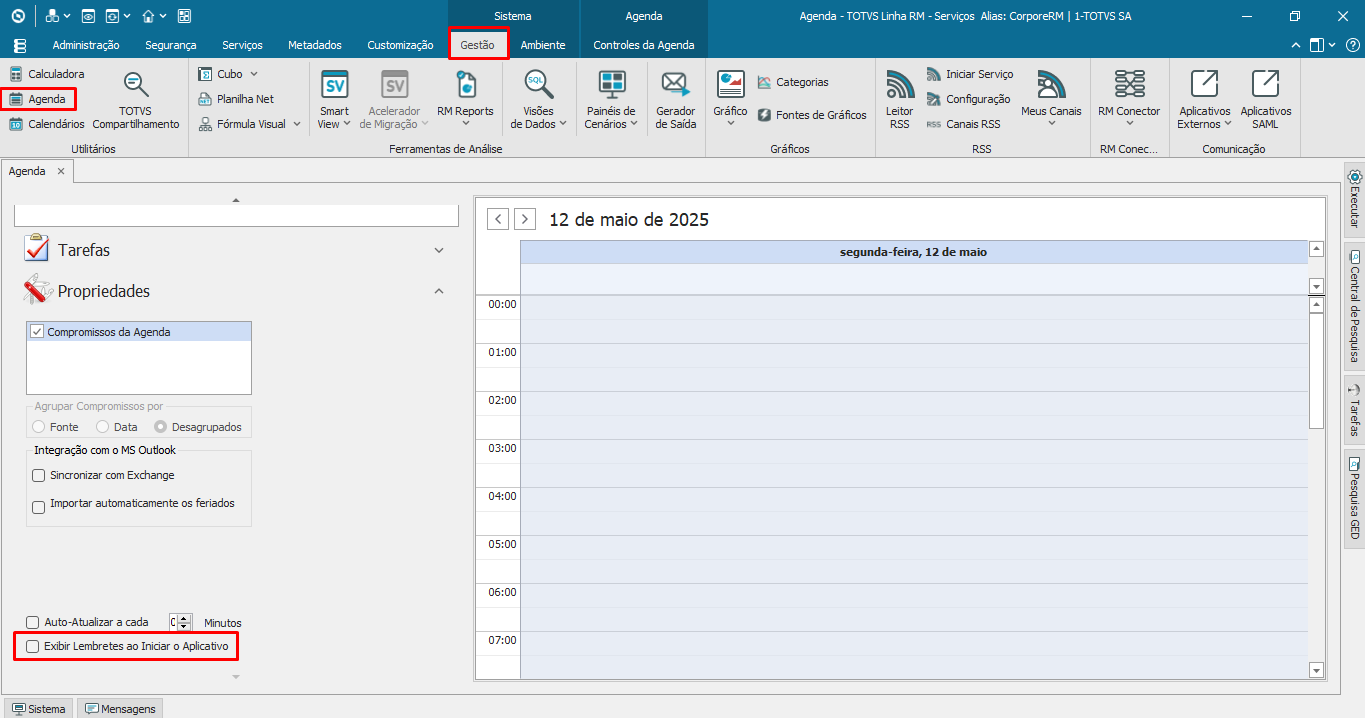Open the application menu icon left of Administração
Viewport: 1365px width, 718px height.
point(20,45)
